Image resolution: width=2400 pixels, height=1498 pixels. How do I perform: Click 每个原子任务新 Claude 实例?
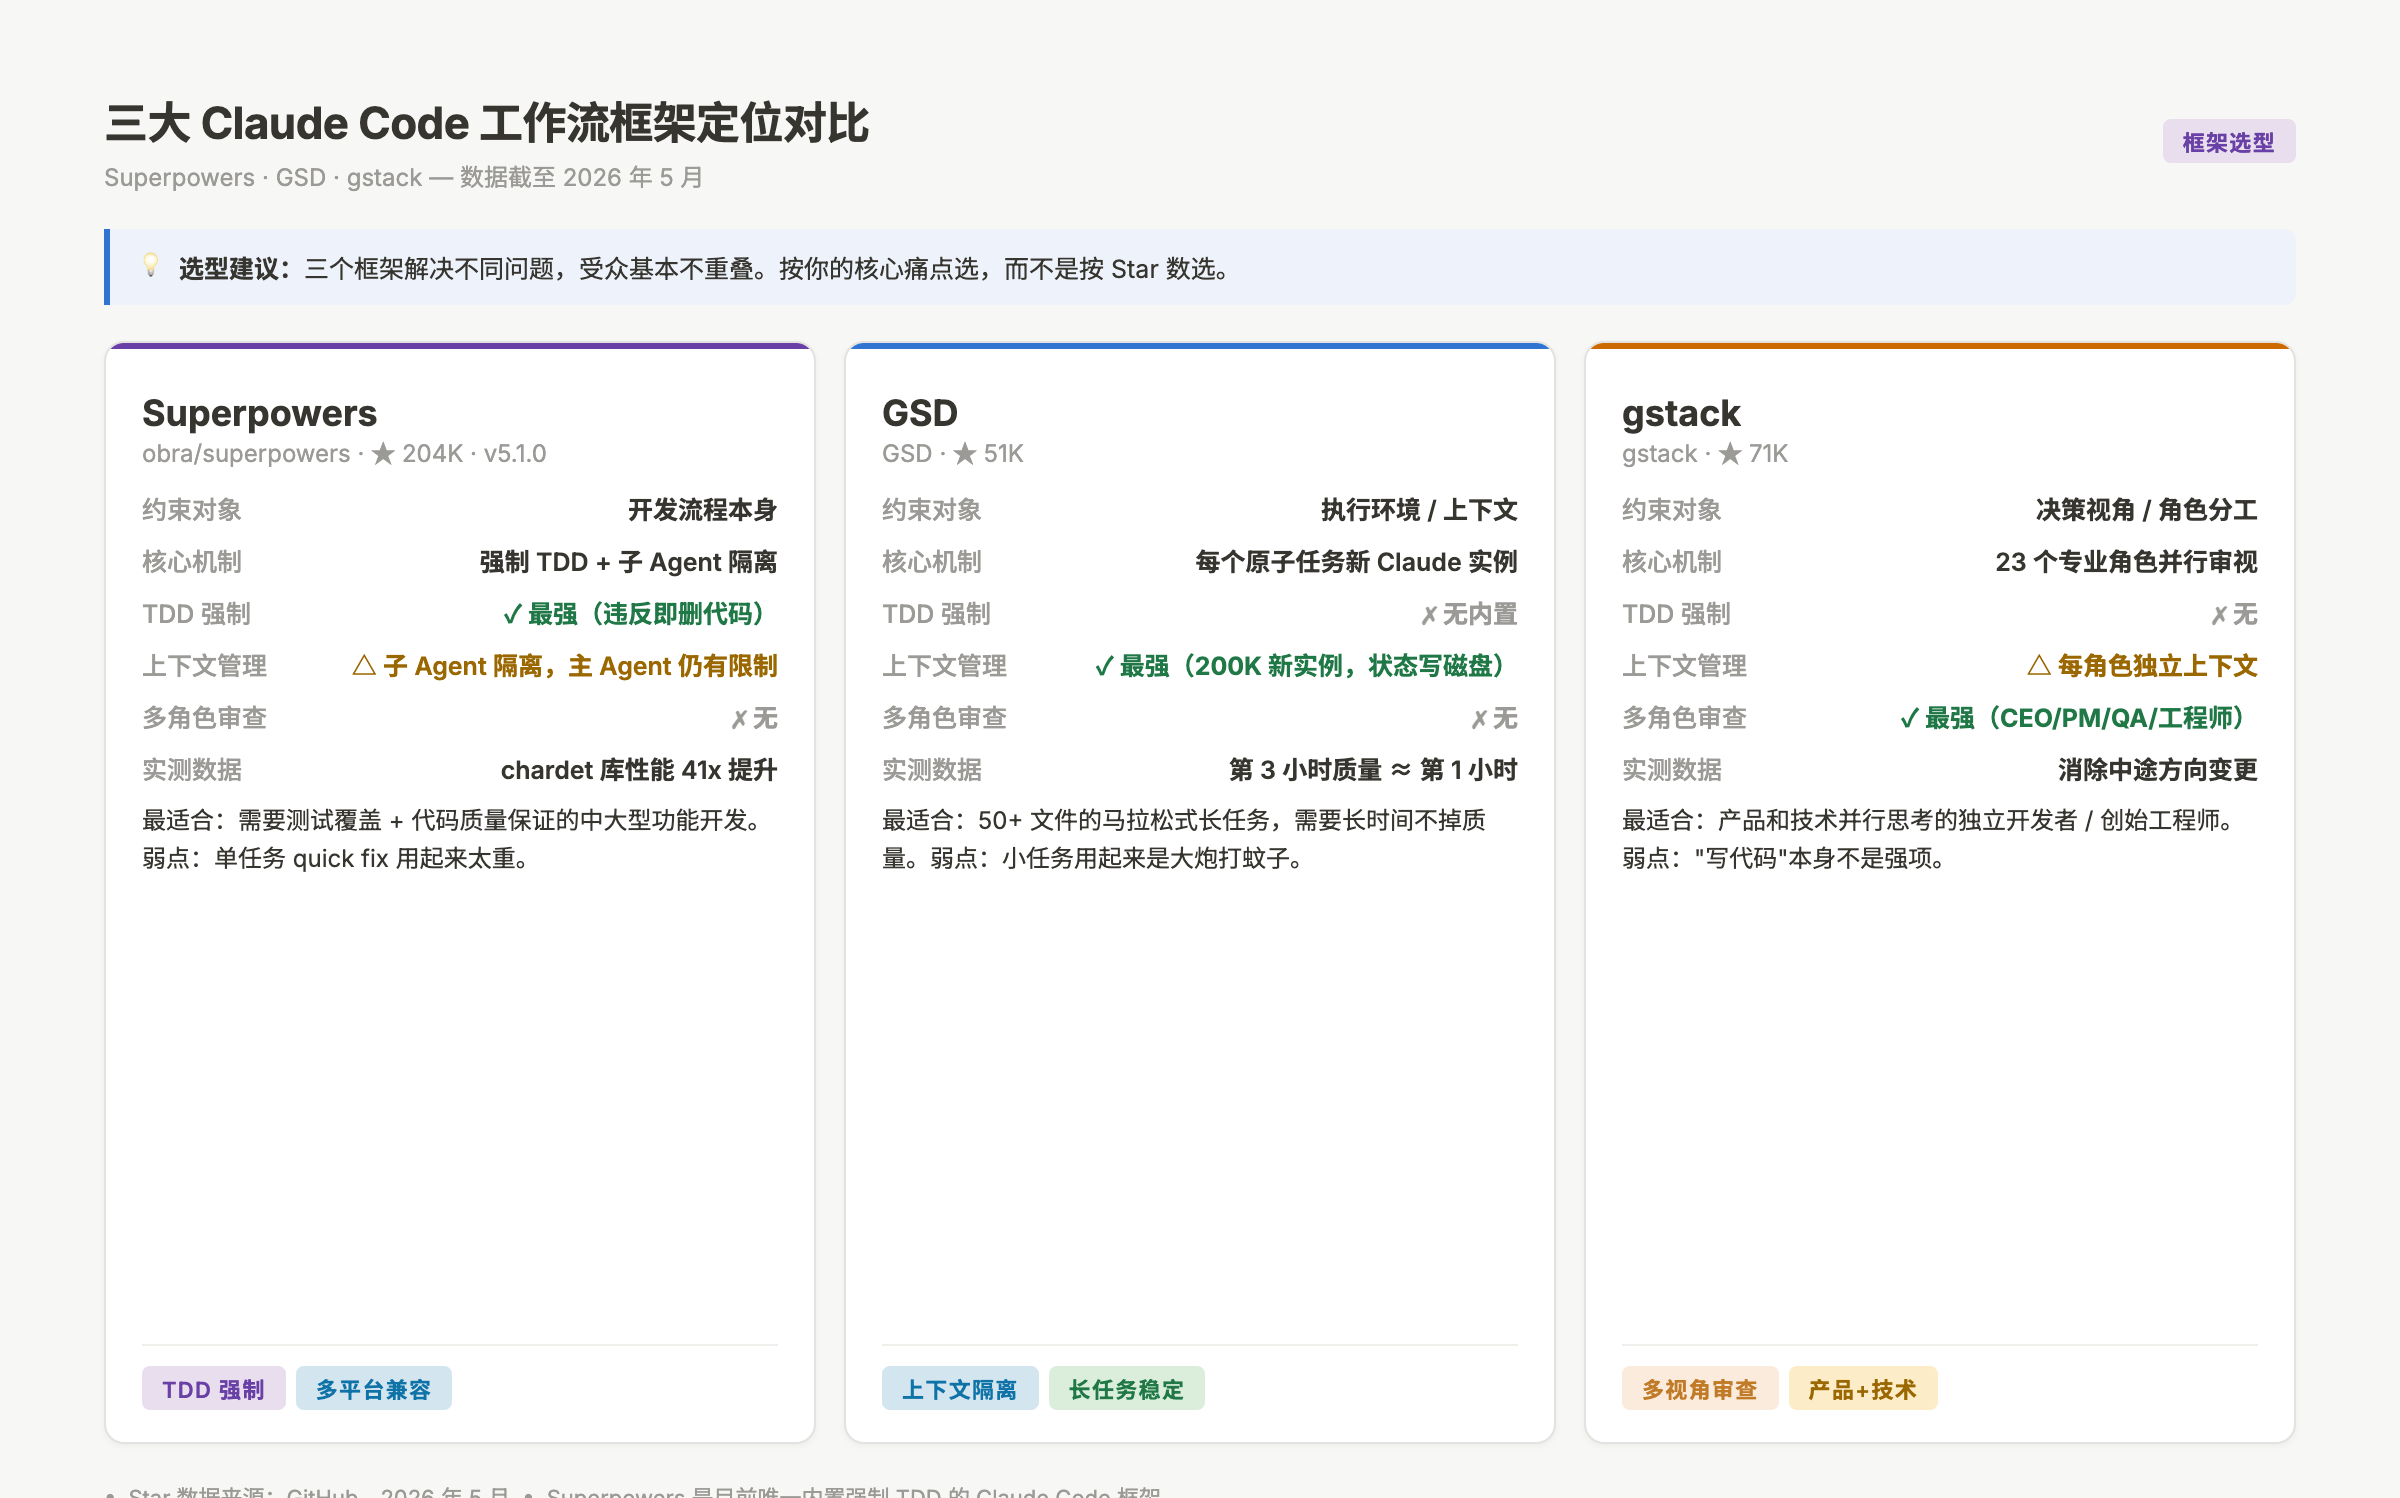pos(1356,562)
